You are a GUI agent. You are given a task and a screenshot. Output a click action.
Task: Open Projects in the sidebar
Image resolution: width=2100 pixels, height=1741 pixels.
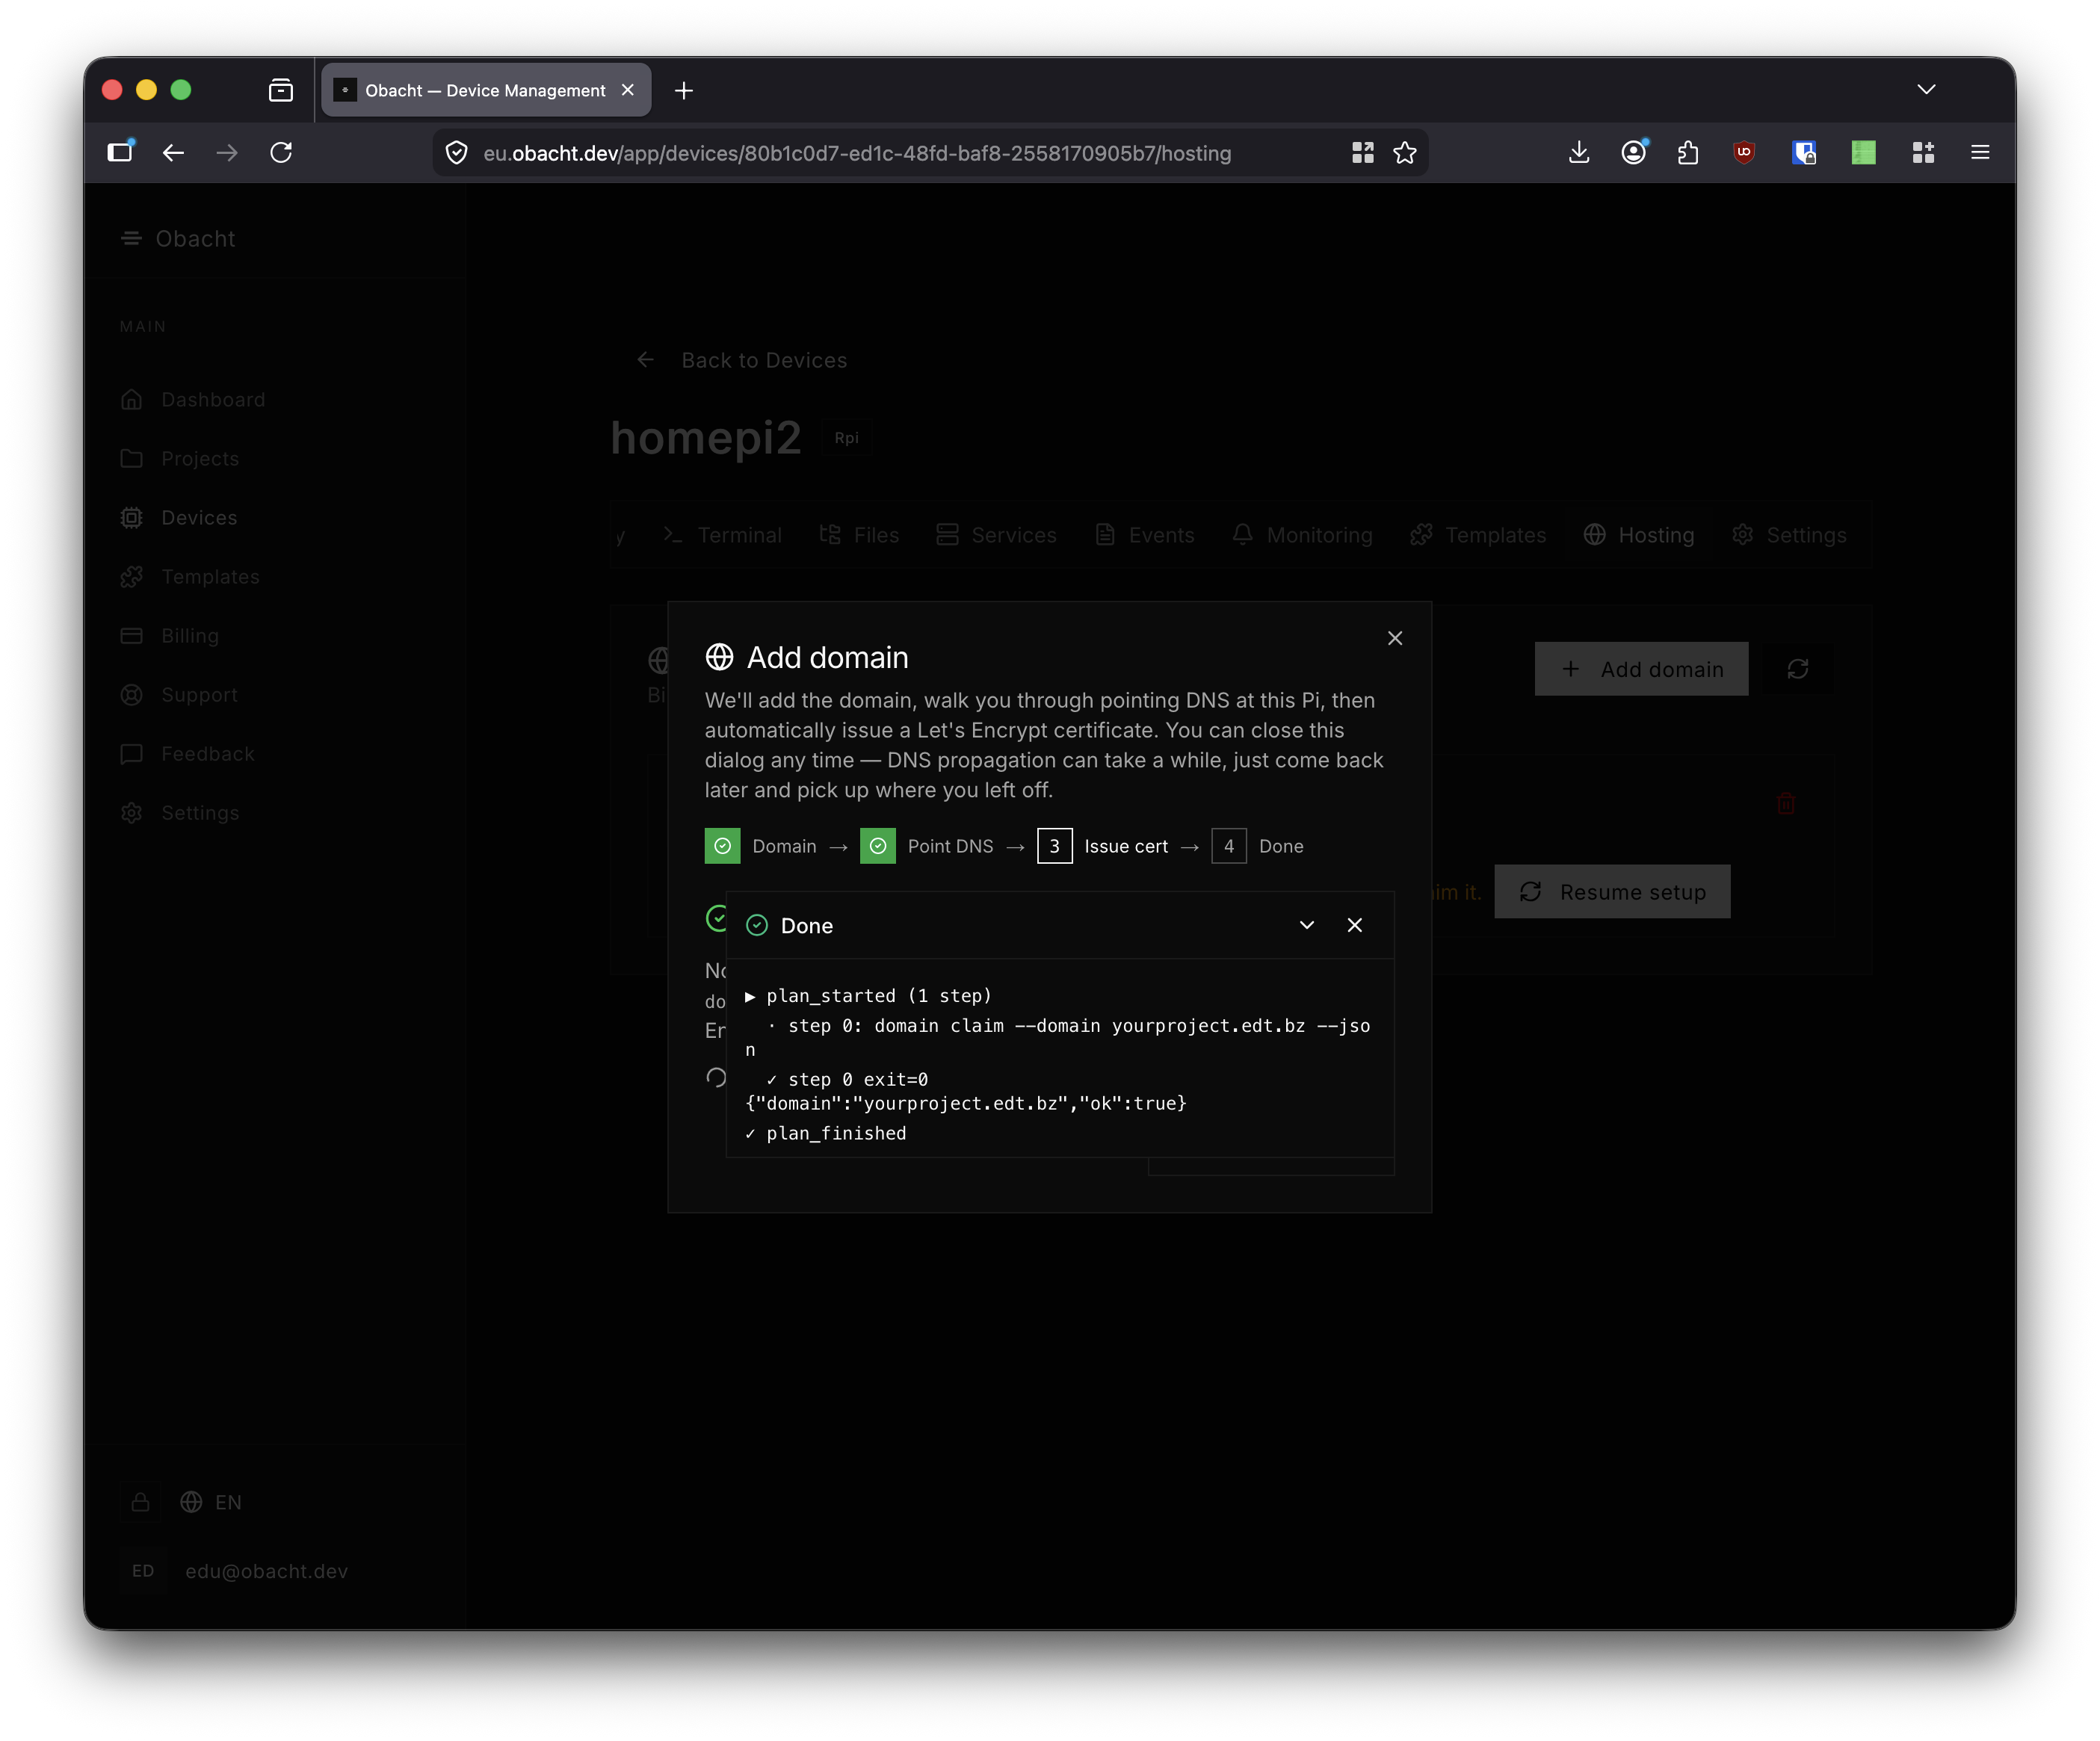180,458
